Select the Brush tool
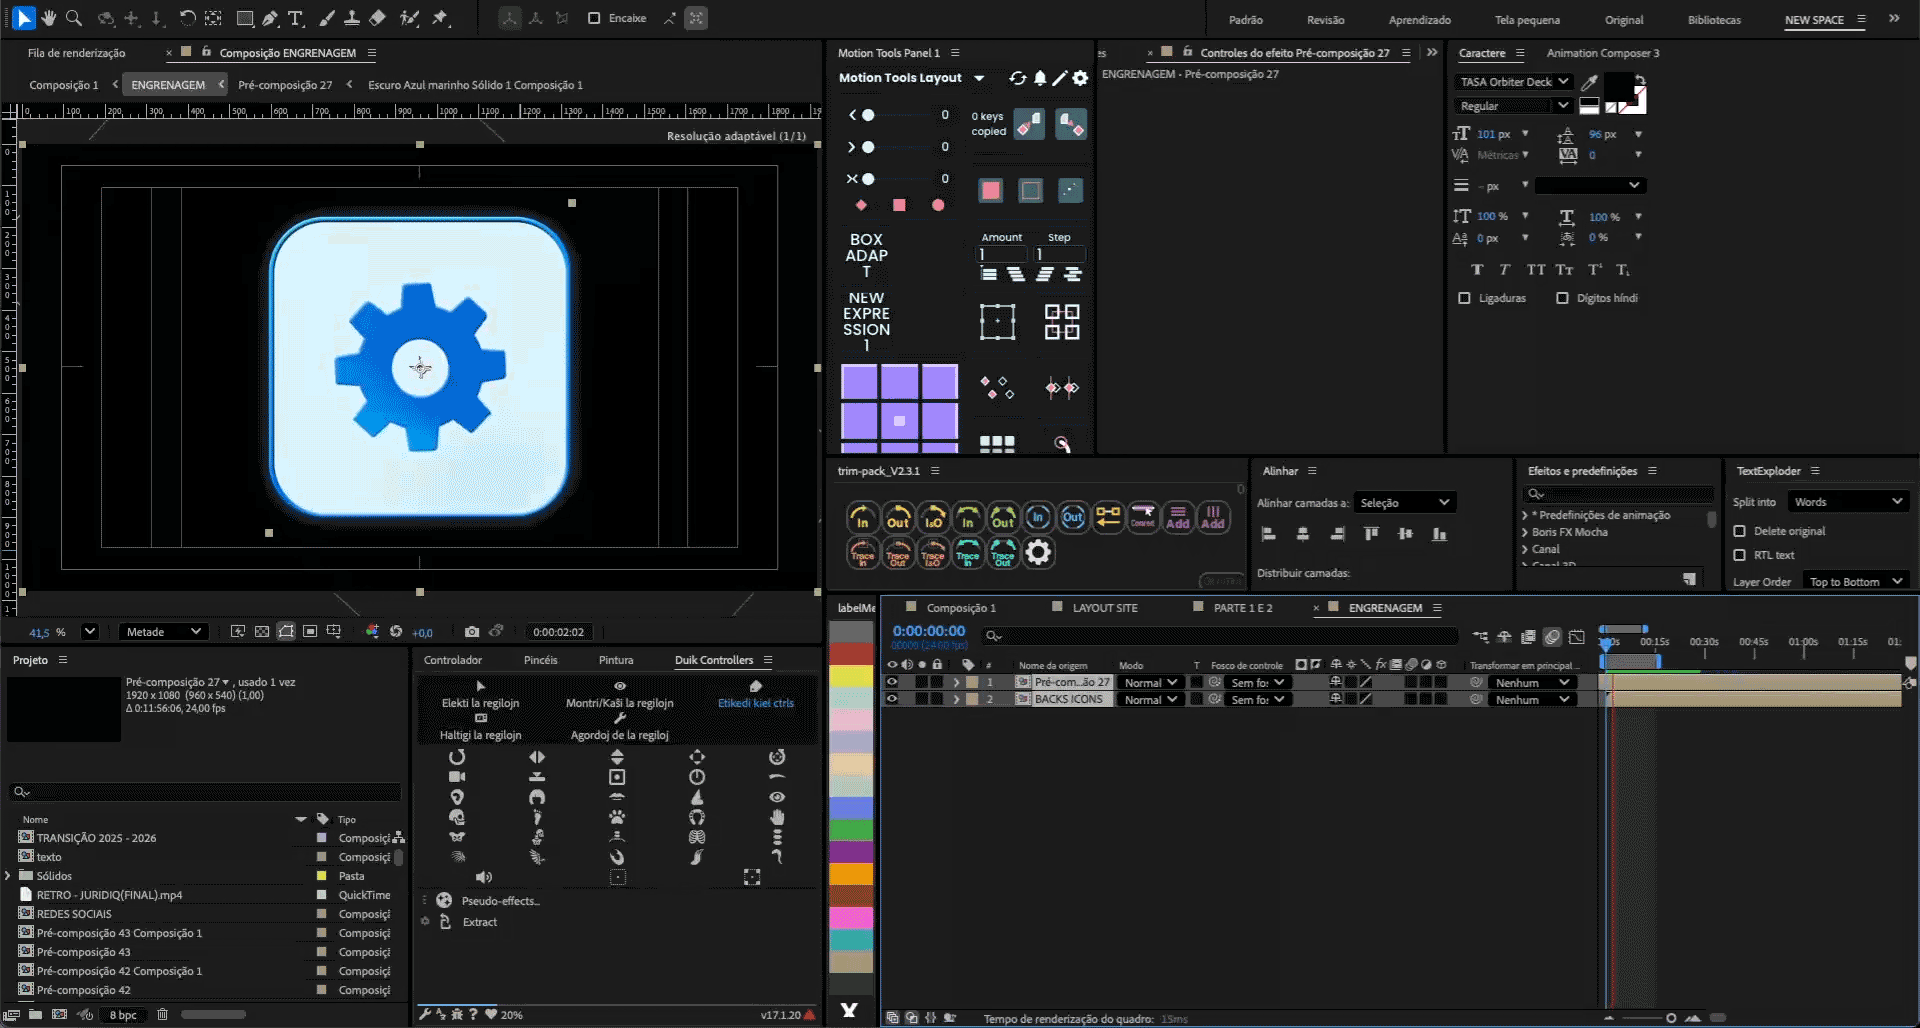1920x1028 pixels. 327,18
